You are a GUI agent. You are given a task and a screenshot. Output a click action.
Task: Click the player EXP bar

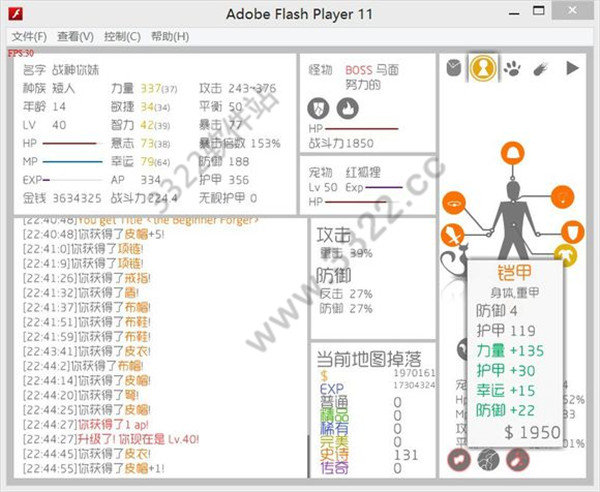pyautogui.click(x=73, y=180)
